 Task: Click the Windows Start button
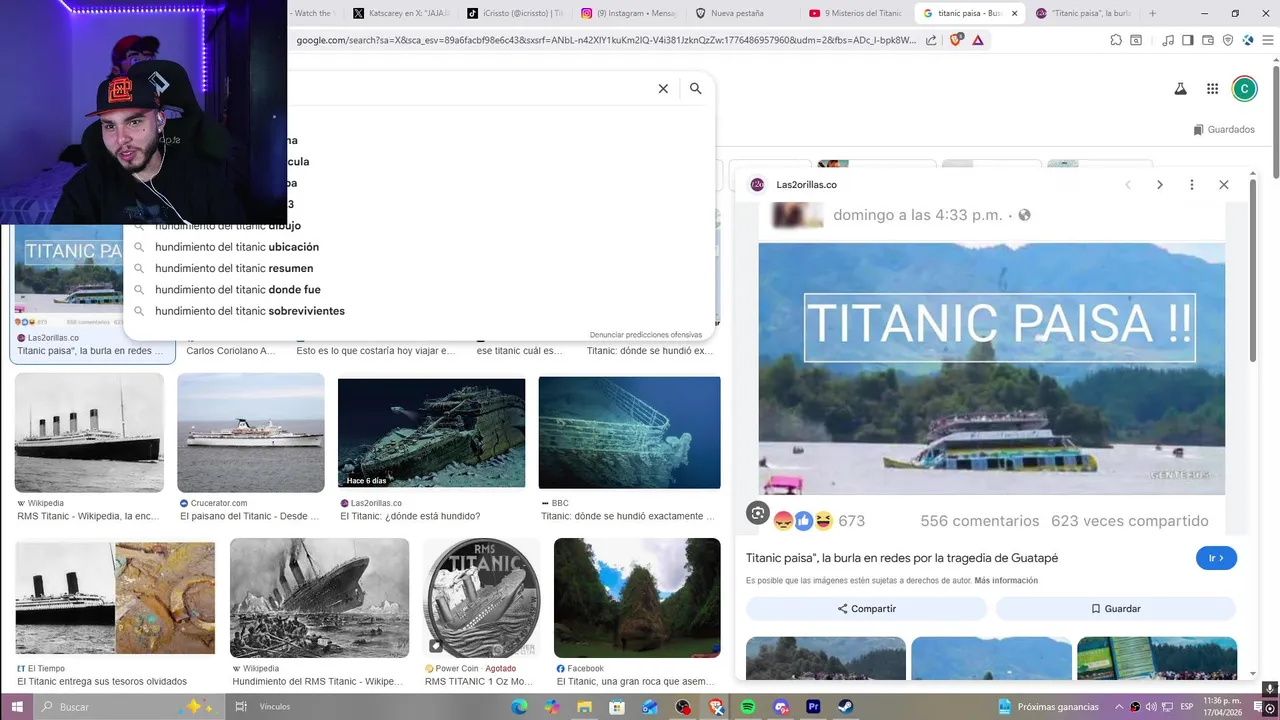pyautogui.click(x=16, y=707)
